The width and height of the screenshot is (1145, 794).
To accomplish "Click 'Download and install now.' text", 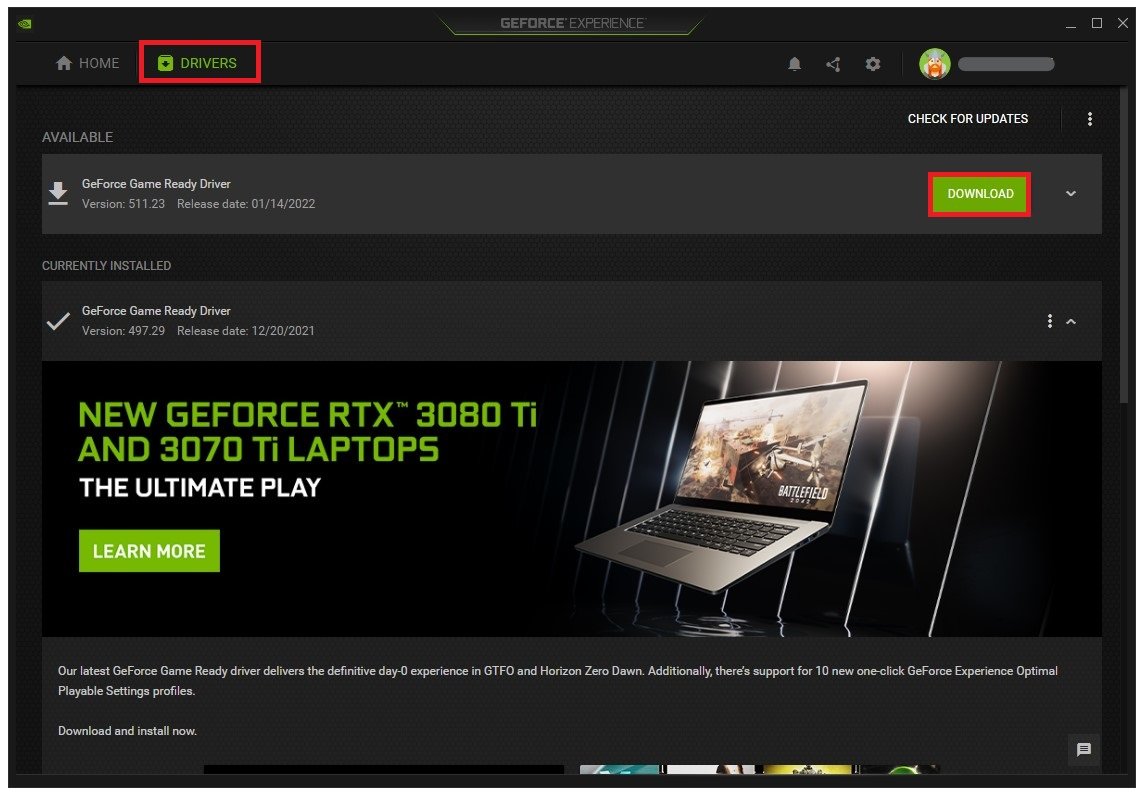I will coord(128,731).
